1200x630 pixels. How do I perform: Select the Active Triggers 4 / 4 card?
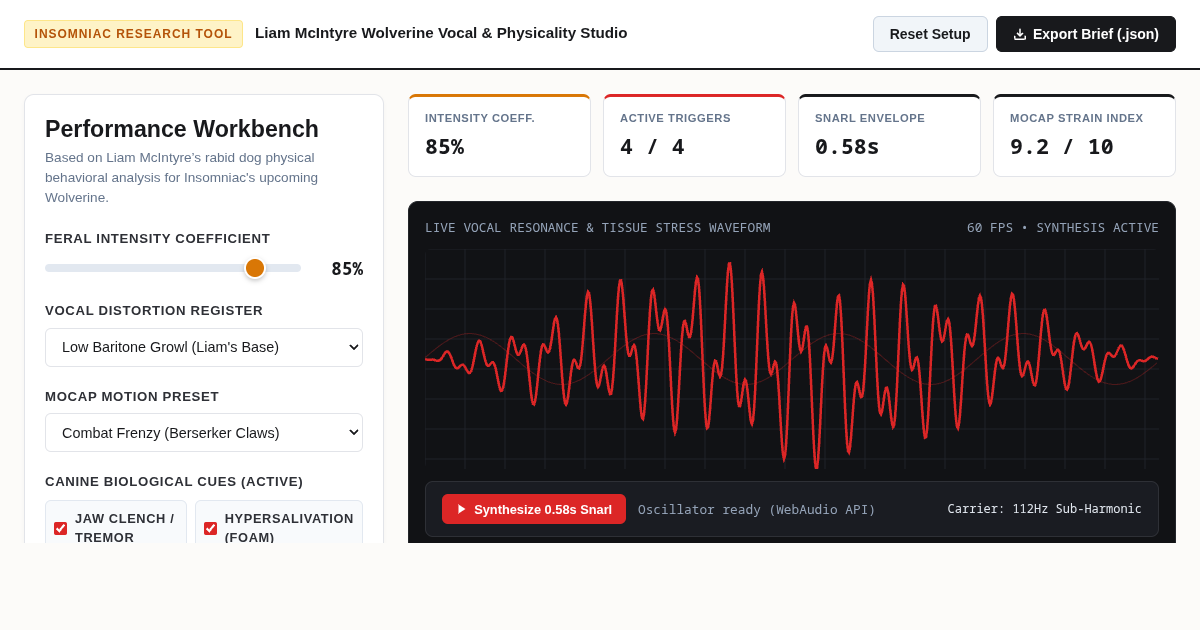click(x=694, y=136)
